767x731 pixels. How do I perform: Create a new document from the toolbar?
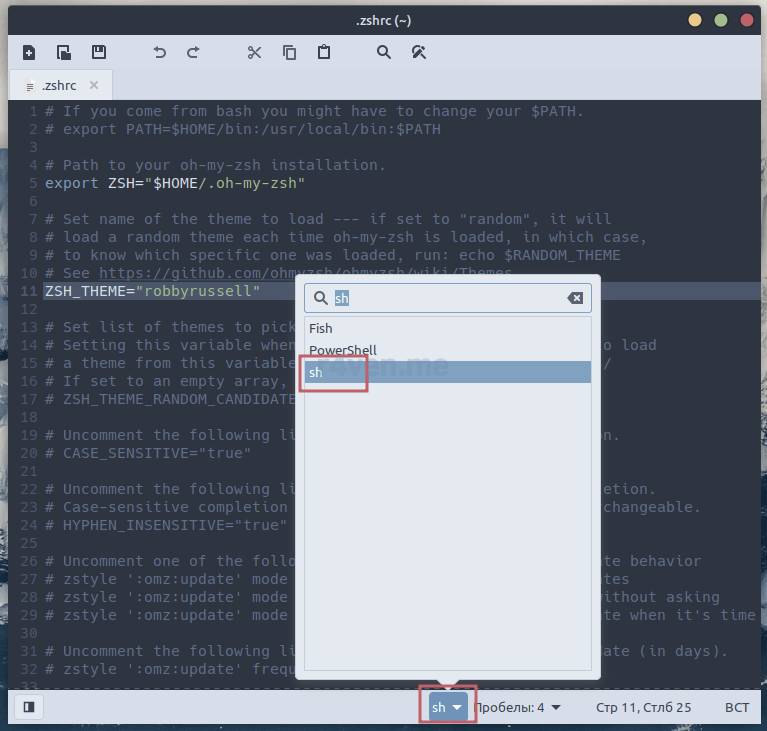(29, 52)
